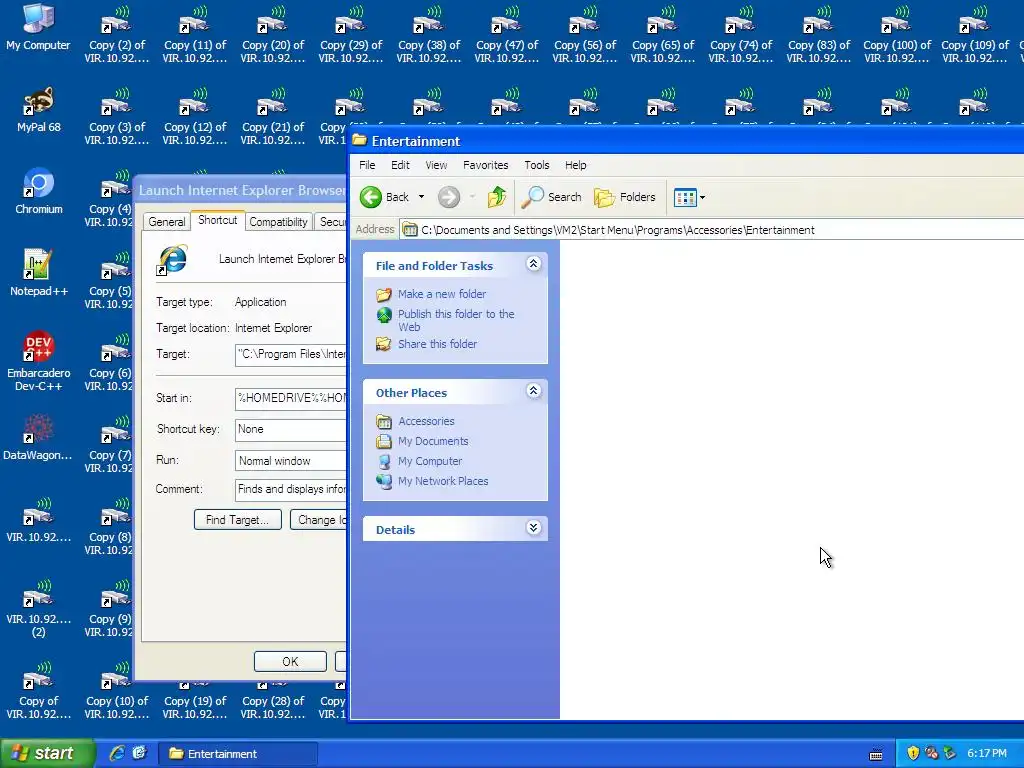Click Entertainment taskbar button
The image size is (1024, 768).
click(238, 754)
